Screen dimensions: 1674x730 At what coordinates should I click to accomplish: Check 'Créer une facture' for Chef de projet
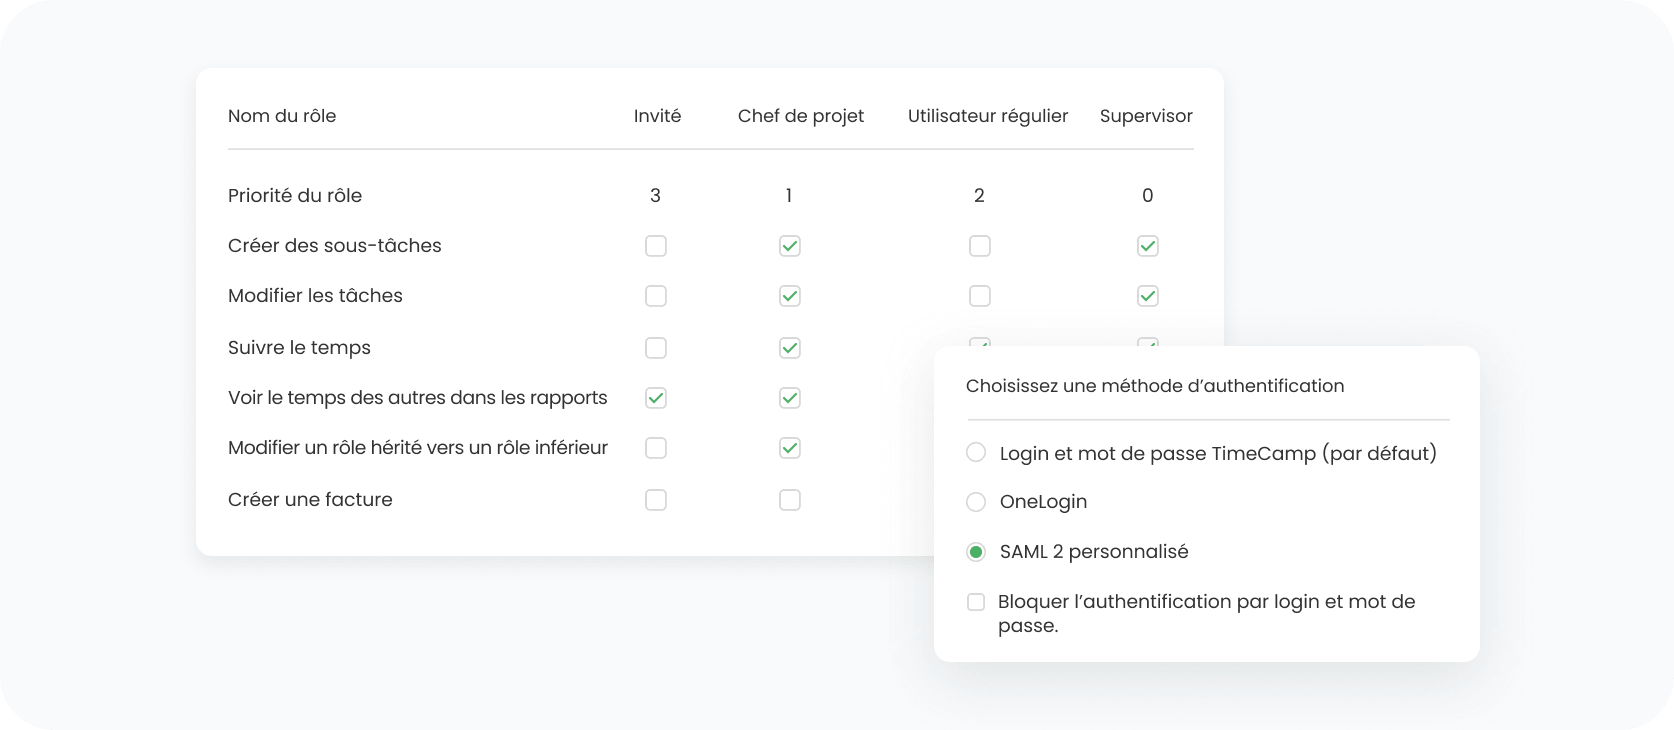(x=790, y=500)
